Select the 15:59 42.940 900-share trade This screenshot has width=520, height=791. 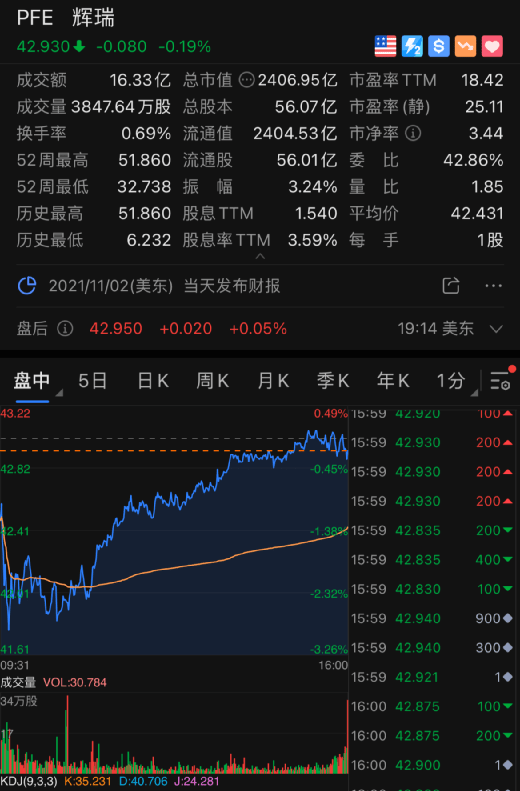(433, 618)
